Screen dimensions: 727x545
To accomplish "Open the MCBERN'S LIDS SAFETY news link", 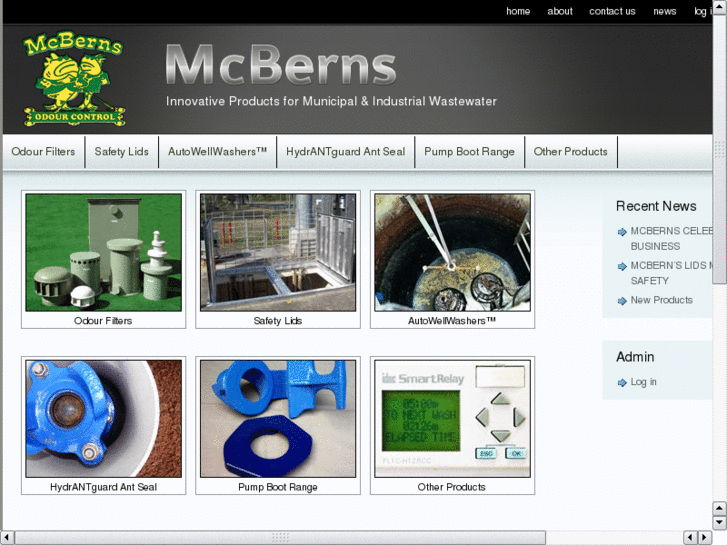I will (x=671, y=273).
